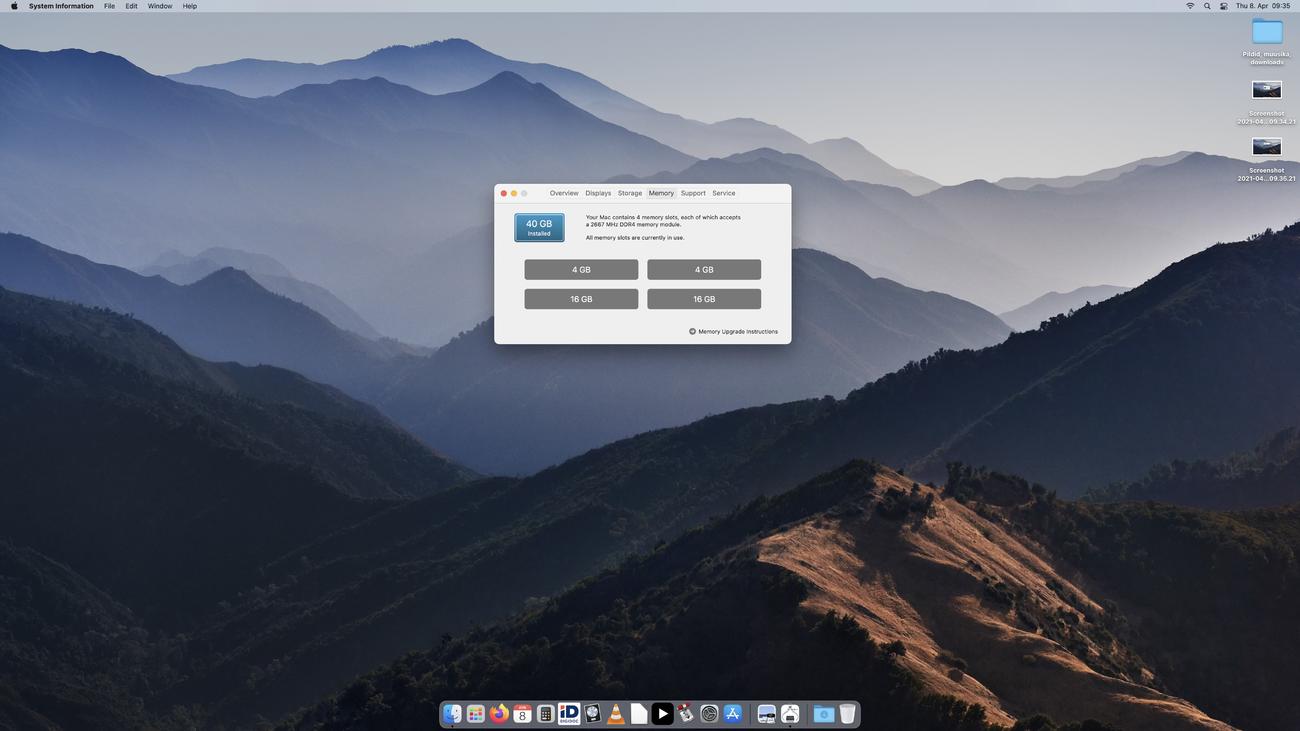Open Launchpad from the dock
The image size is (1300, 731).
(x=476, y=714)
